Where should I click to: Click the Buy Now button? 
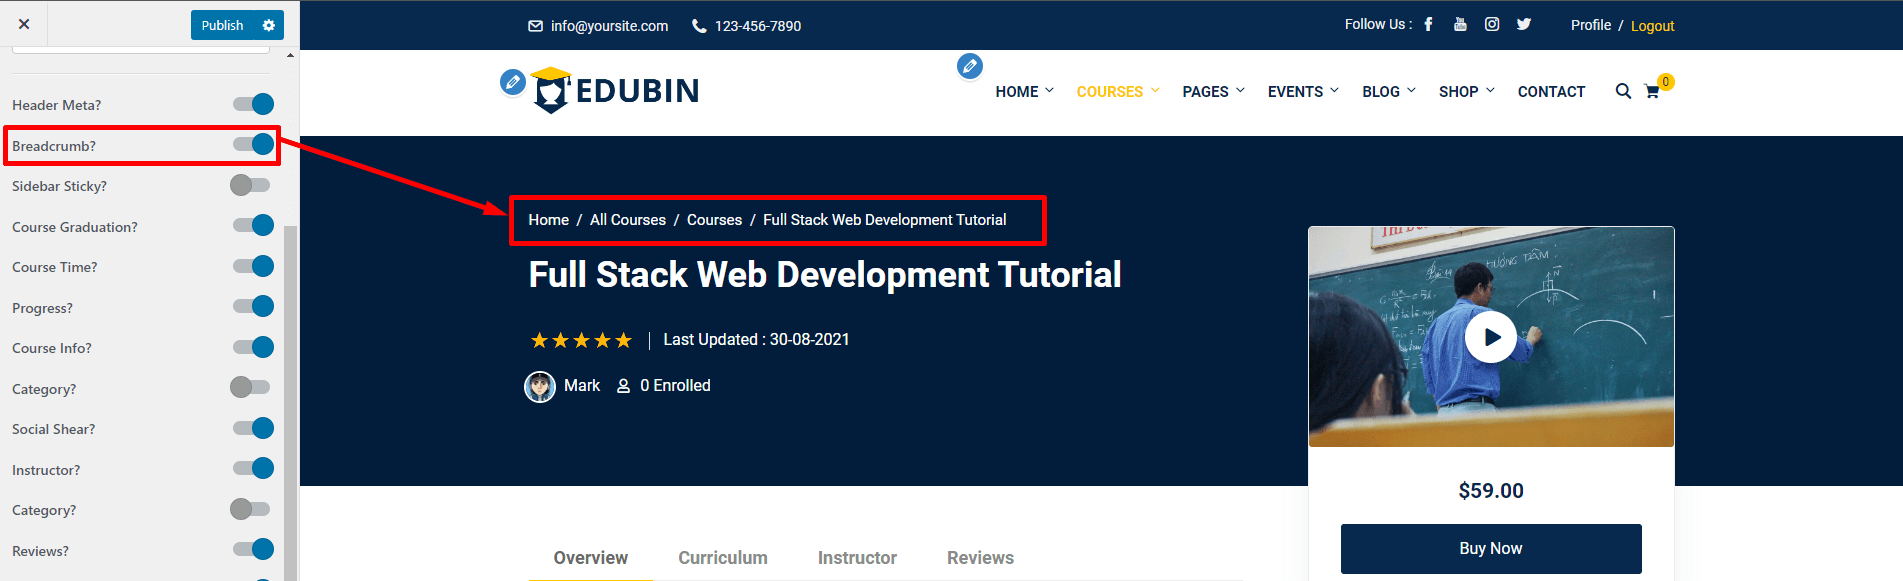coord(1490,548)
